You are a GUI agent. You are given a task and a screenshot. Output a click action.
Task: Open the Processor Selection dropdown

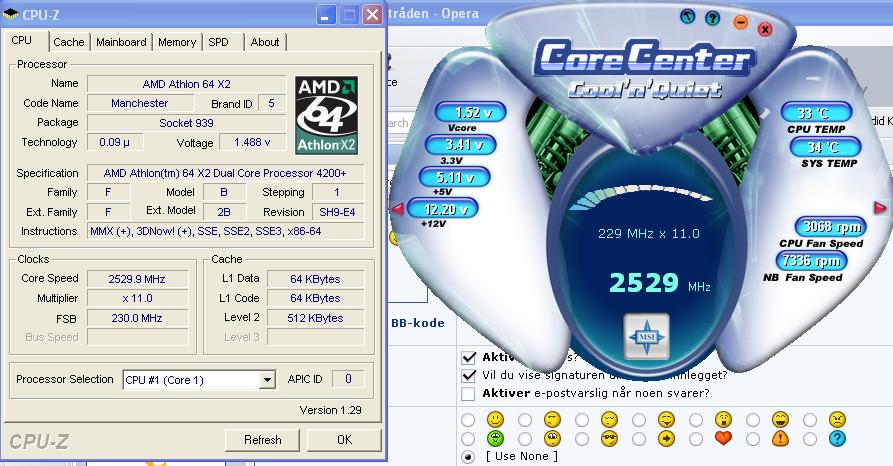tap(267, 380)
